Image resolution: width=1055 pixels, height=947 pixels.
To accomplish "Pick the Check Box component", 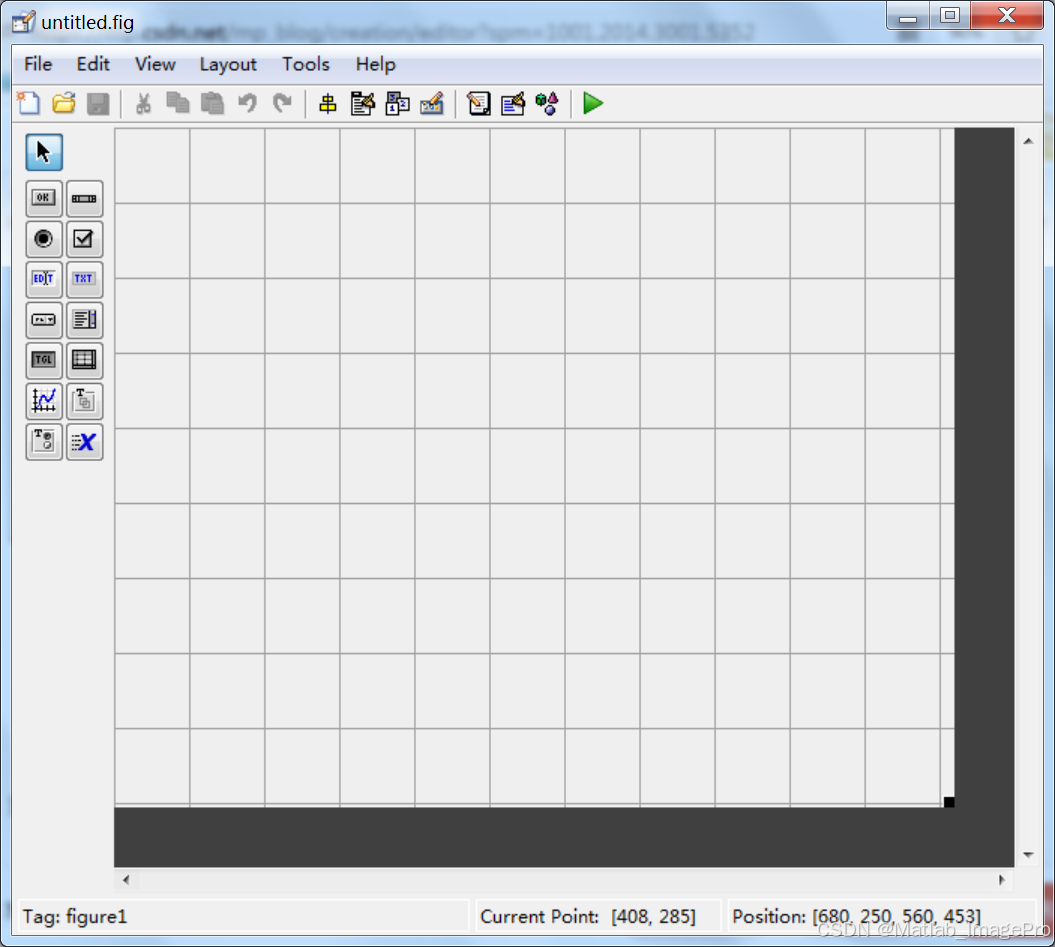I will (x=85, y=239).
